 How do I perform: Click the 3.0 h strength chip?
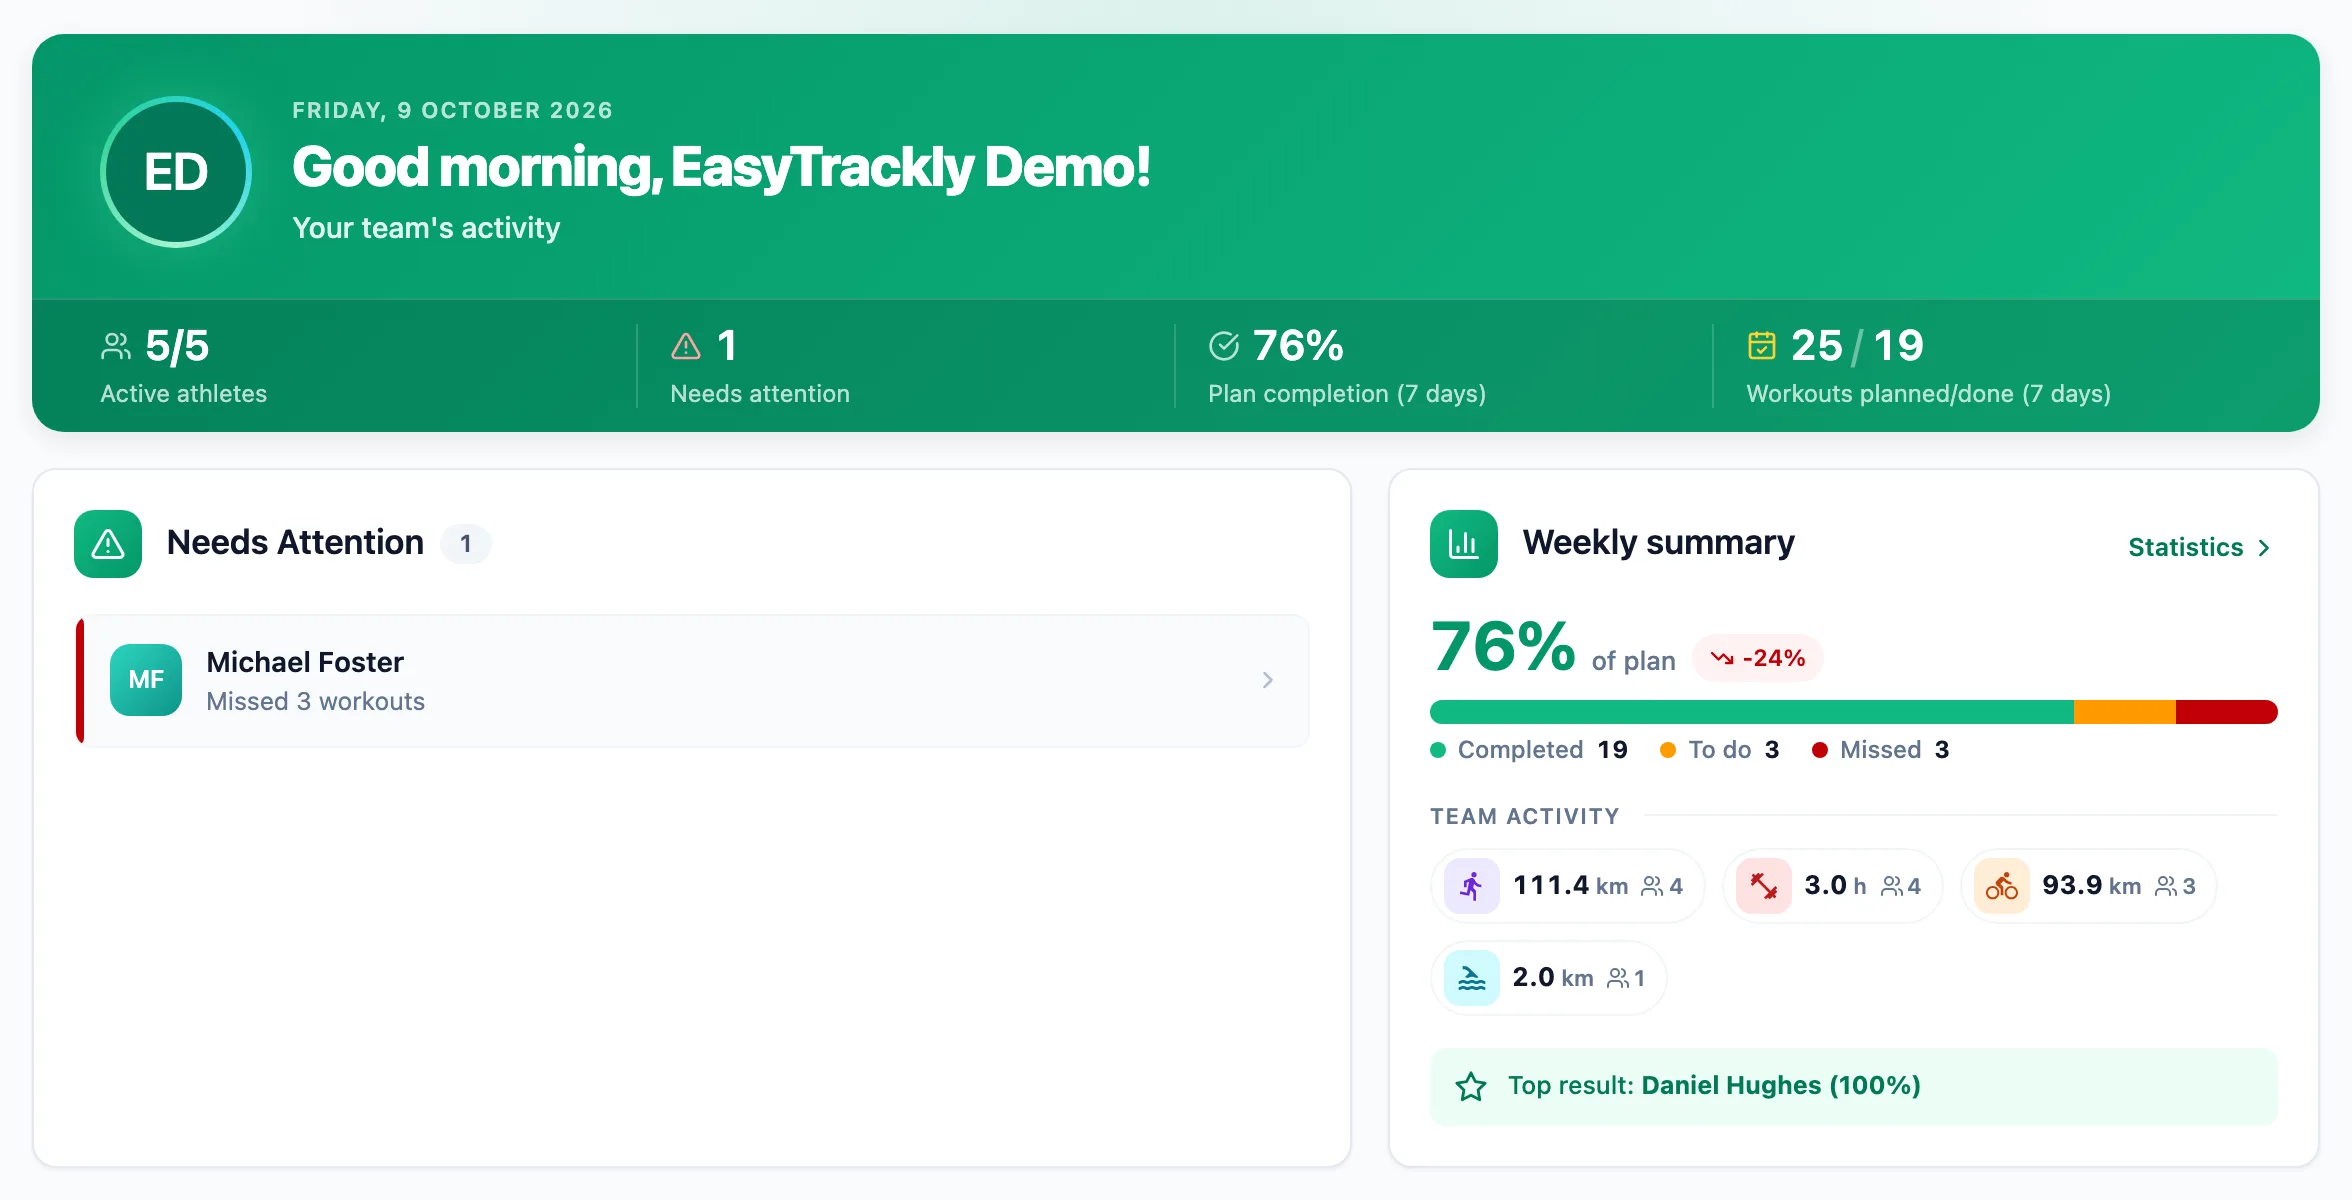pos(1832,886)
